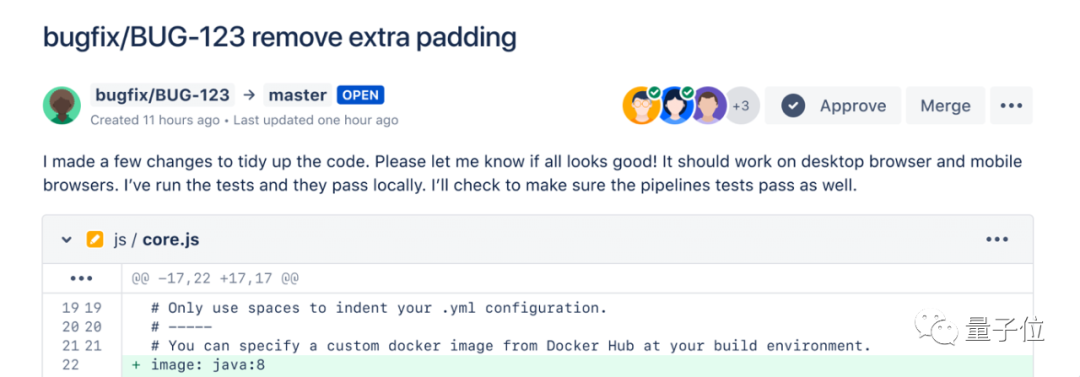
Task: Expand hidden lines above the diff hunk
Action: click(x=81, y=279)
